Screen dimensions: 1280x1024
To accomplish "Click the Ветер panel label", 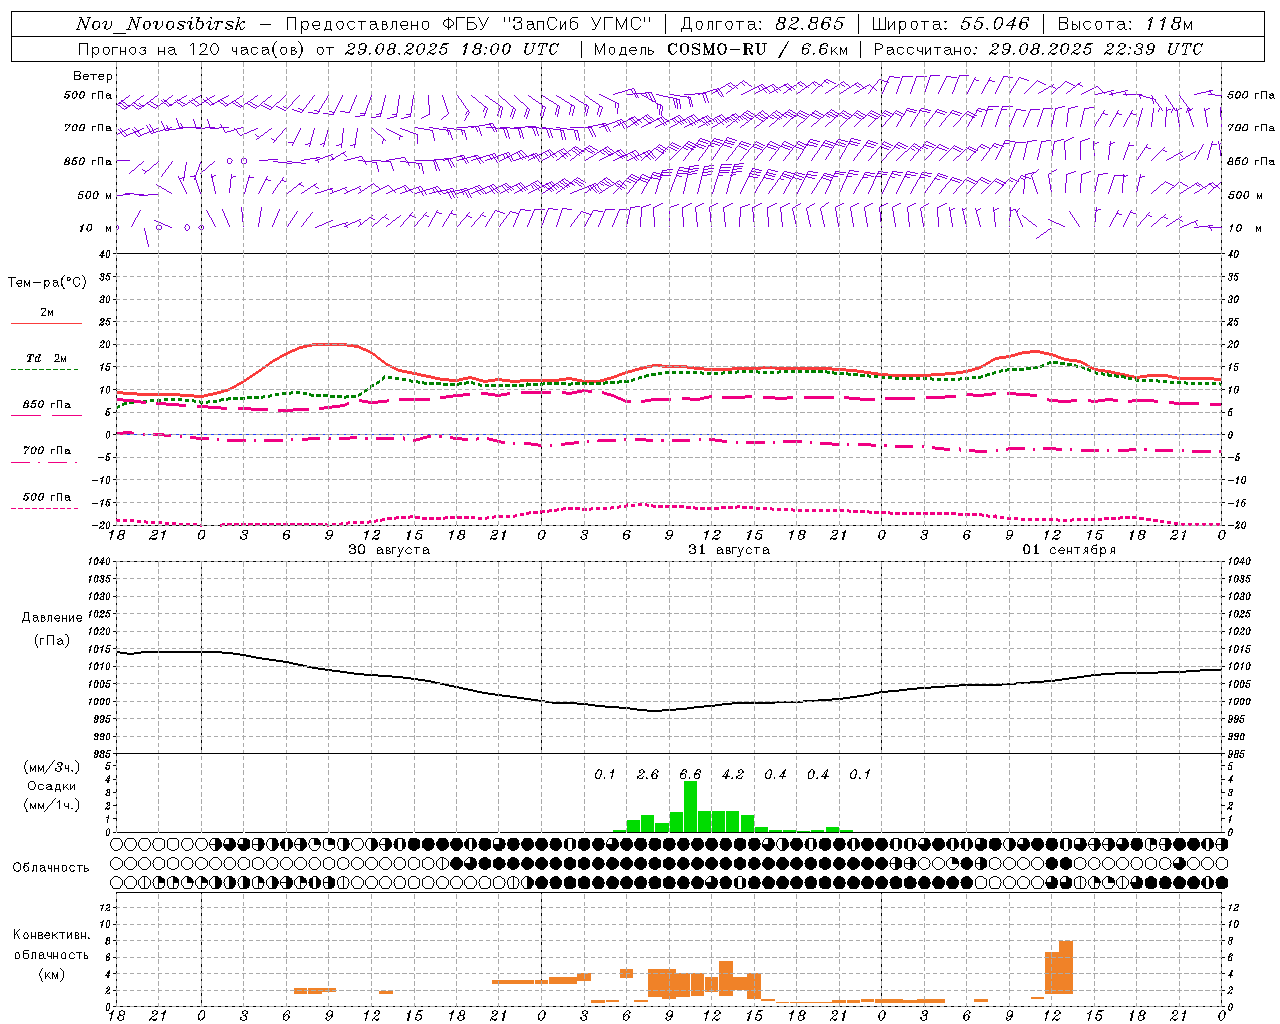I will pos(93,76).
